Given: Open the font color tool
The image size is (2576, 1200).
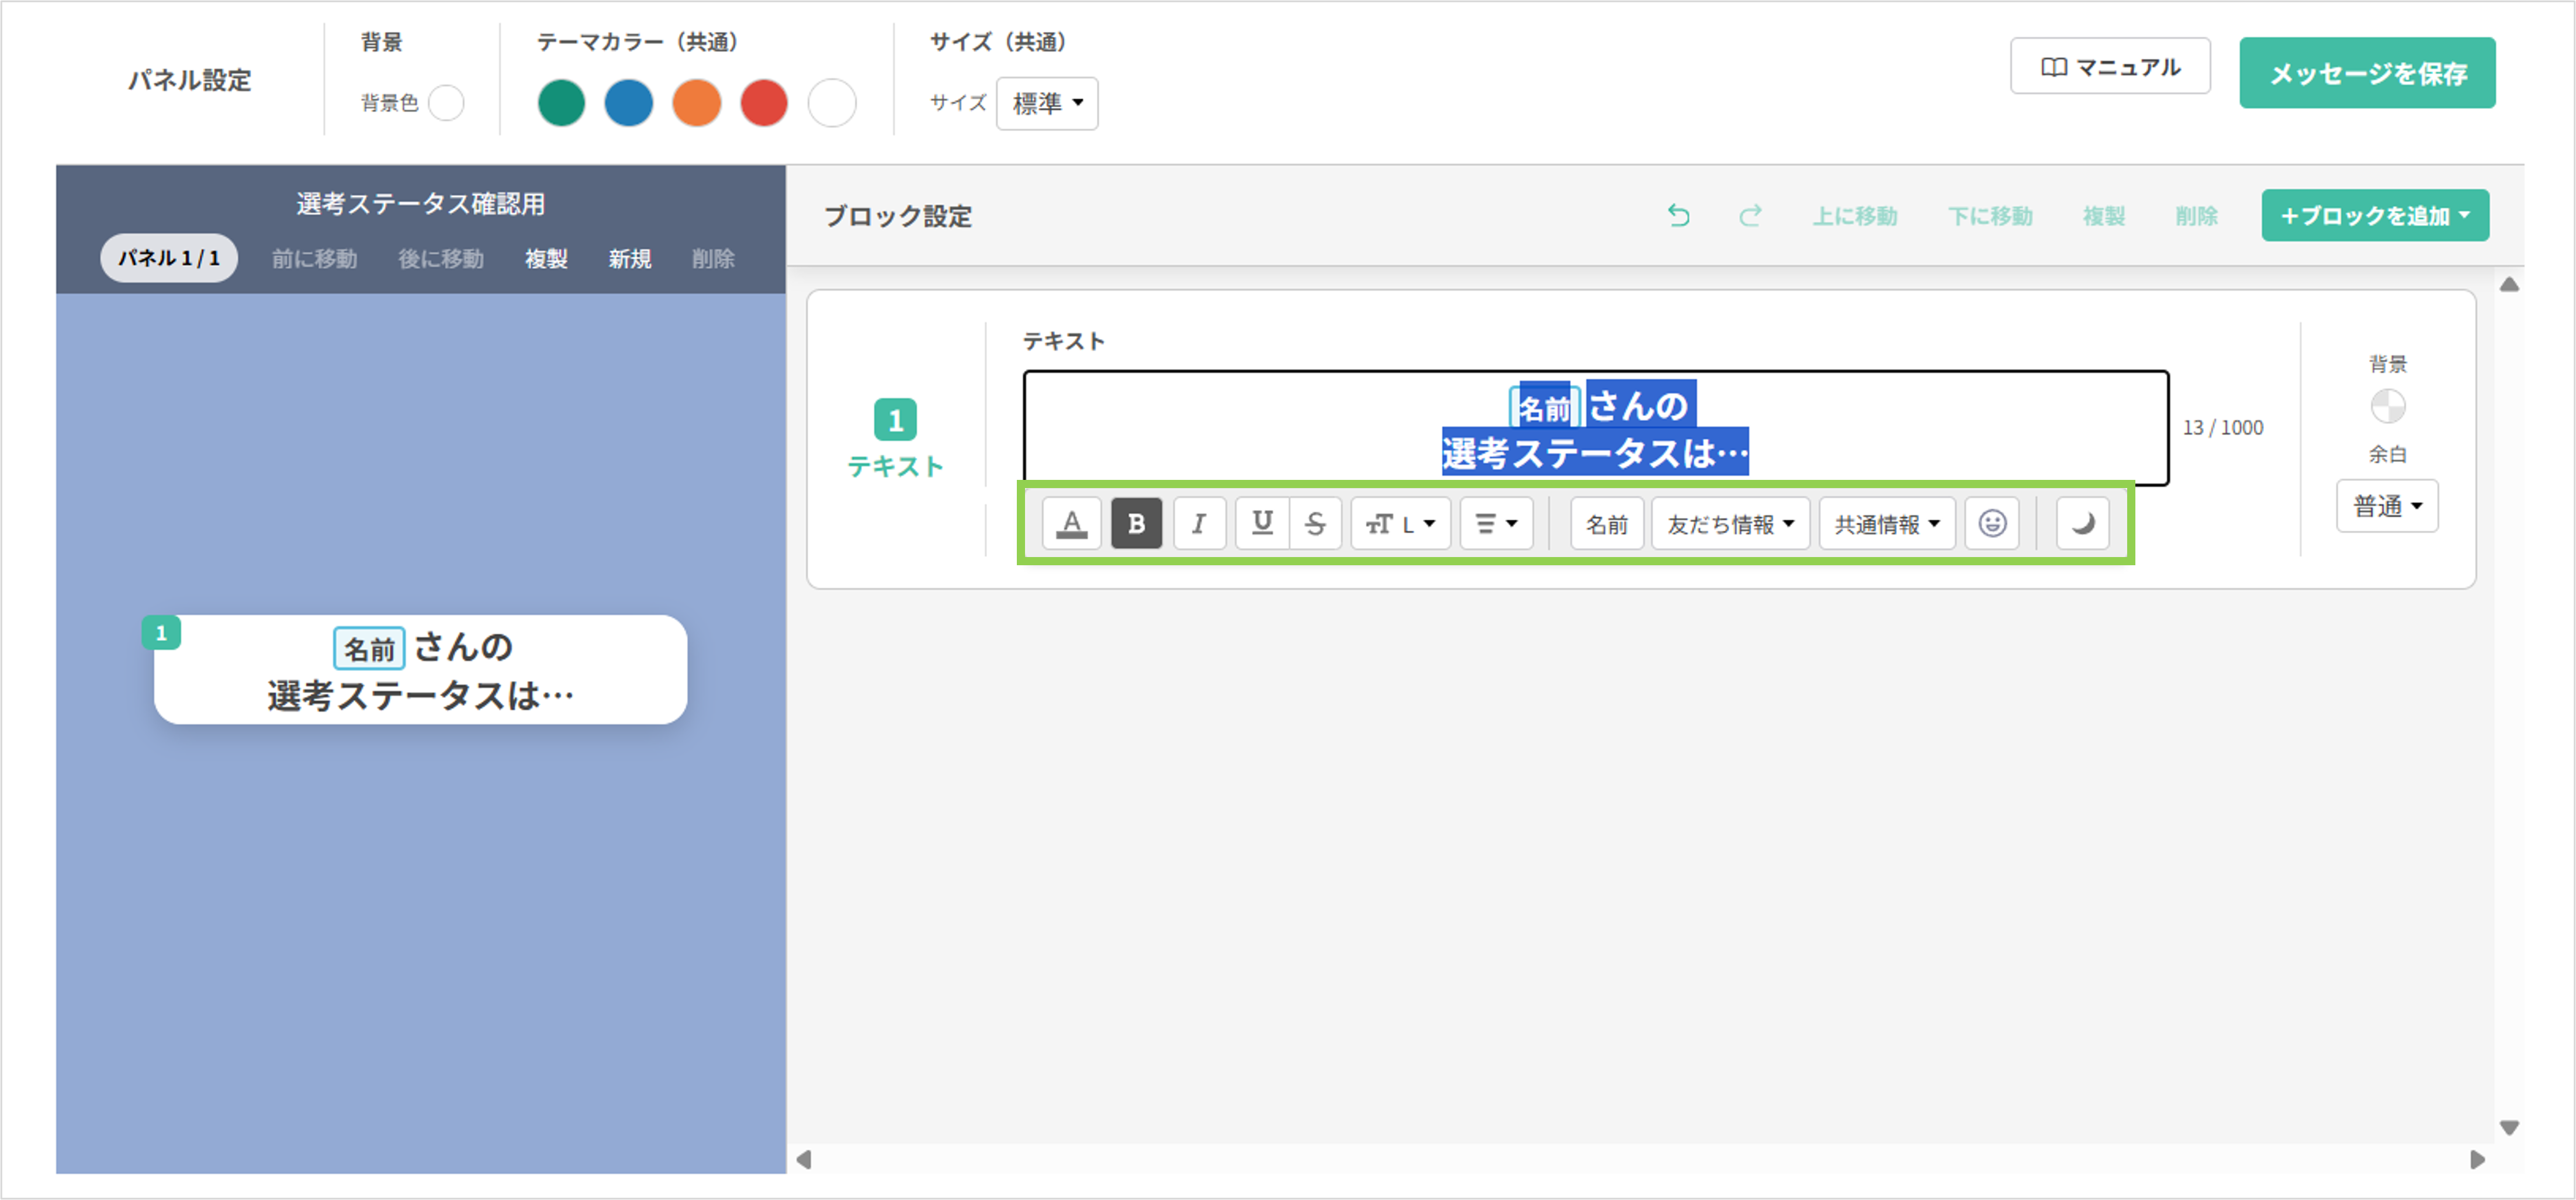Looking at the screenshot, I should click(x=1071, y=522).
